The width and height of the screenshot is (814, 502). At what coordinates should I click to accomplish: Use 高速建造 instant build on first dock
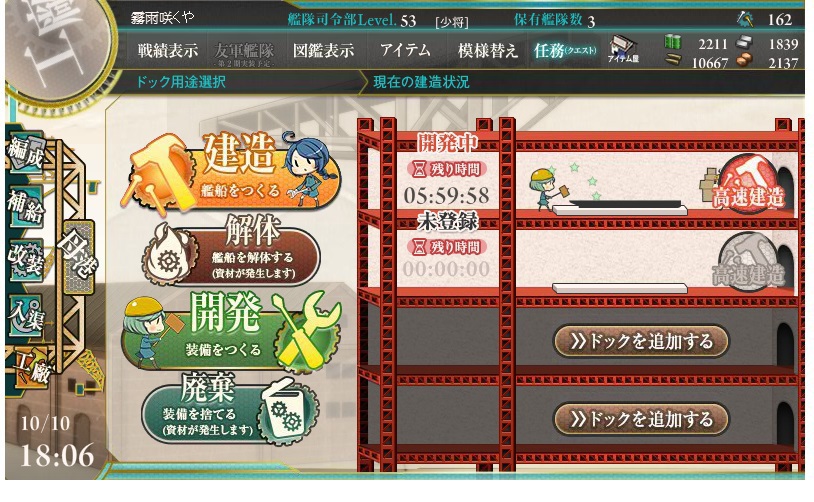click(x=749, y=187)
